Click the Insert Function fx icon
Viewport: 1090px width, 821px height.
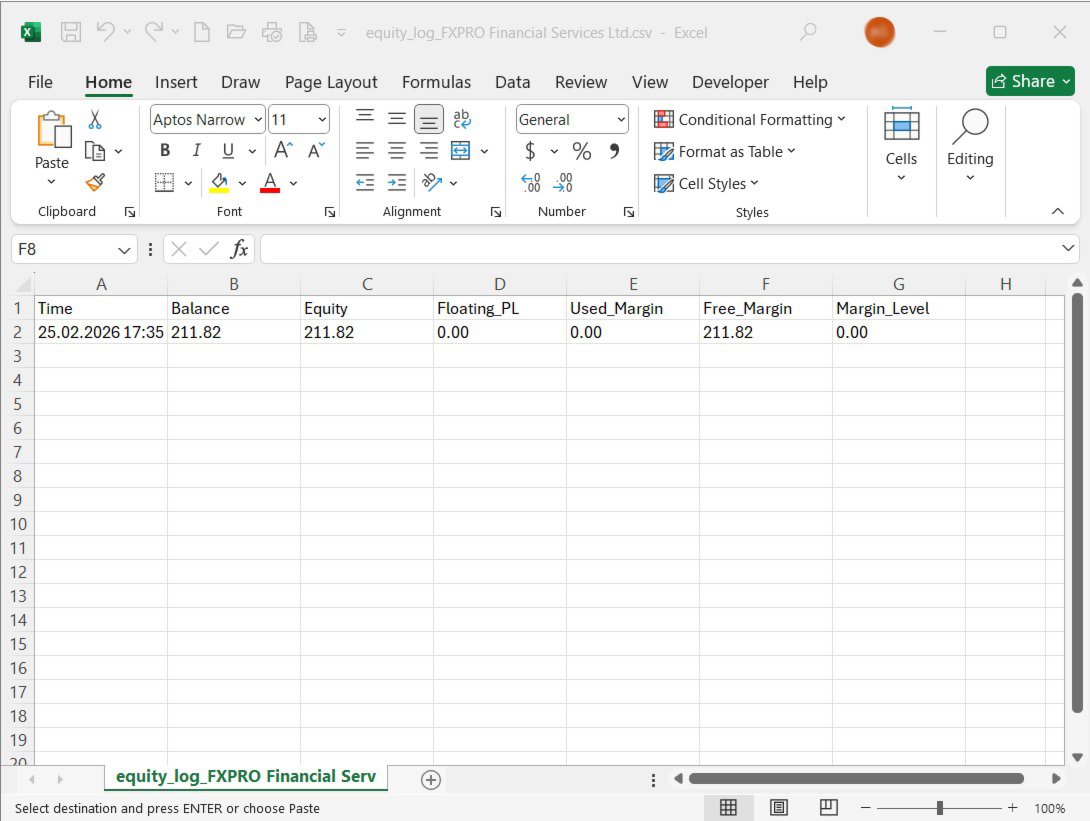pyautogui.click(x=239, y=249)
